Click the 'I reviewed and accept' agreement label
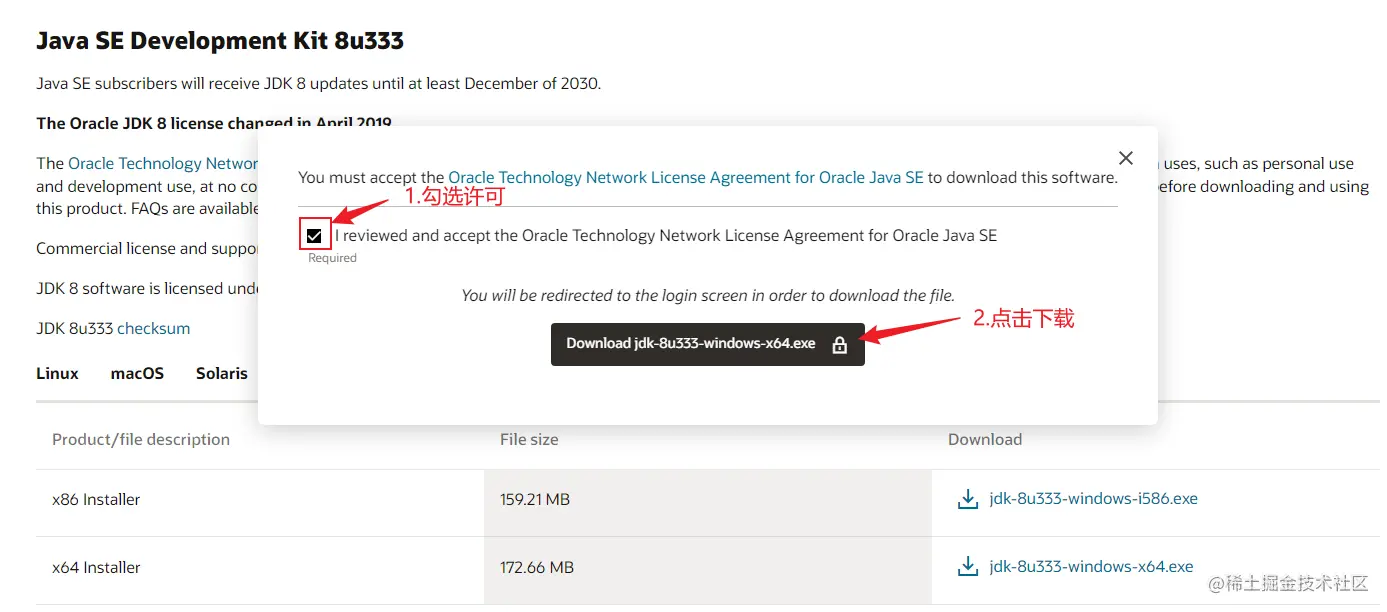Screen dimensions: 1387x612 point(666,236)
